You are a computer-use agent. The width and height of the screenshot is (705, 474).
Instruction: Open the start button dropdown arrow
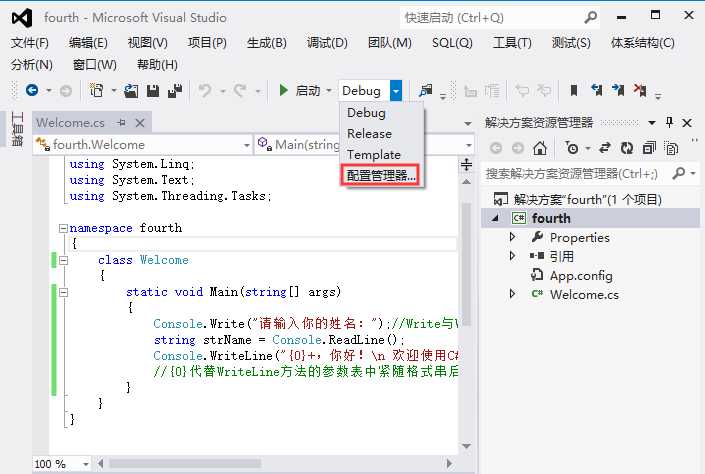click(329, 91)
